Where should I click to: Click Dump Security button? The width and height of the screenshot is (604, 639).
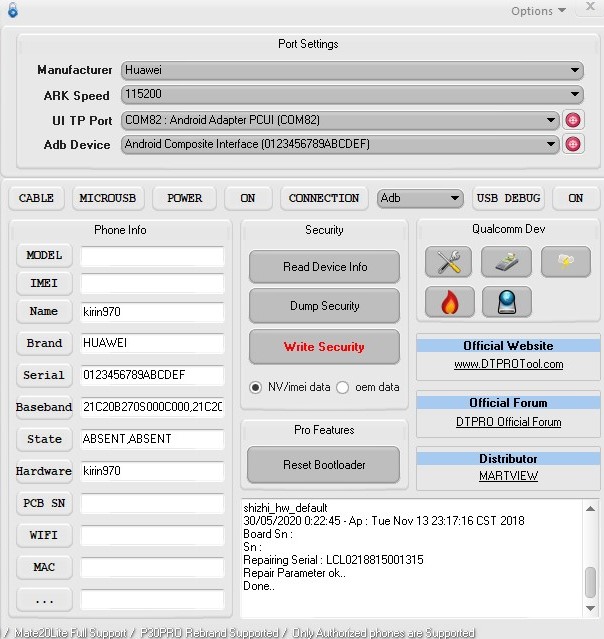324,306
